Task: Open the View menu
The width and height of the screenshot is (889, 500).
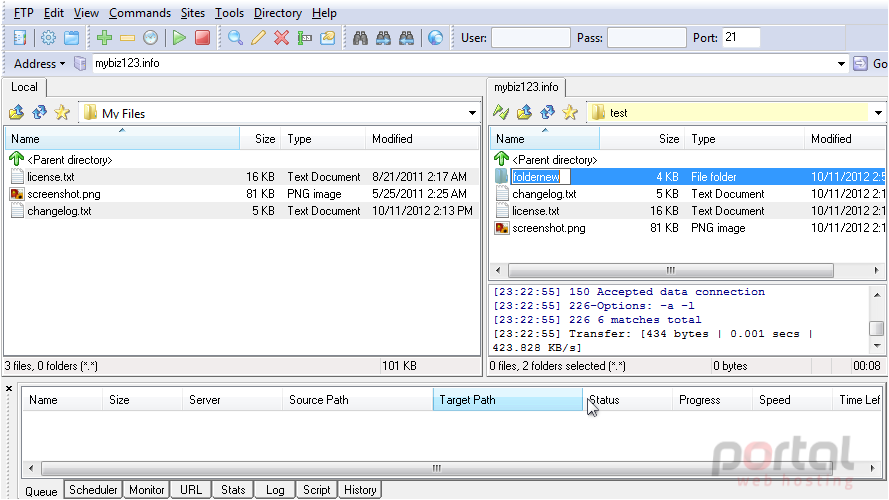Action: 86,13
